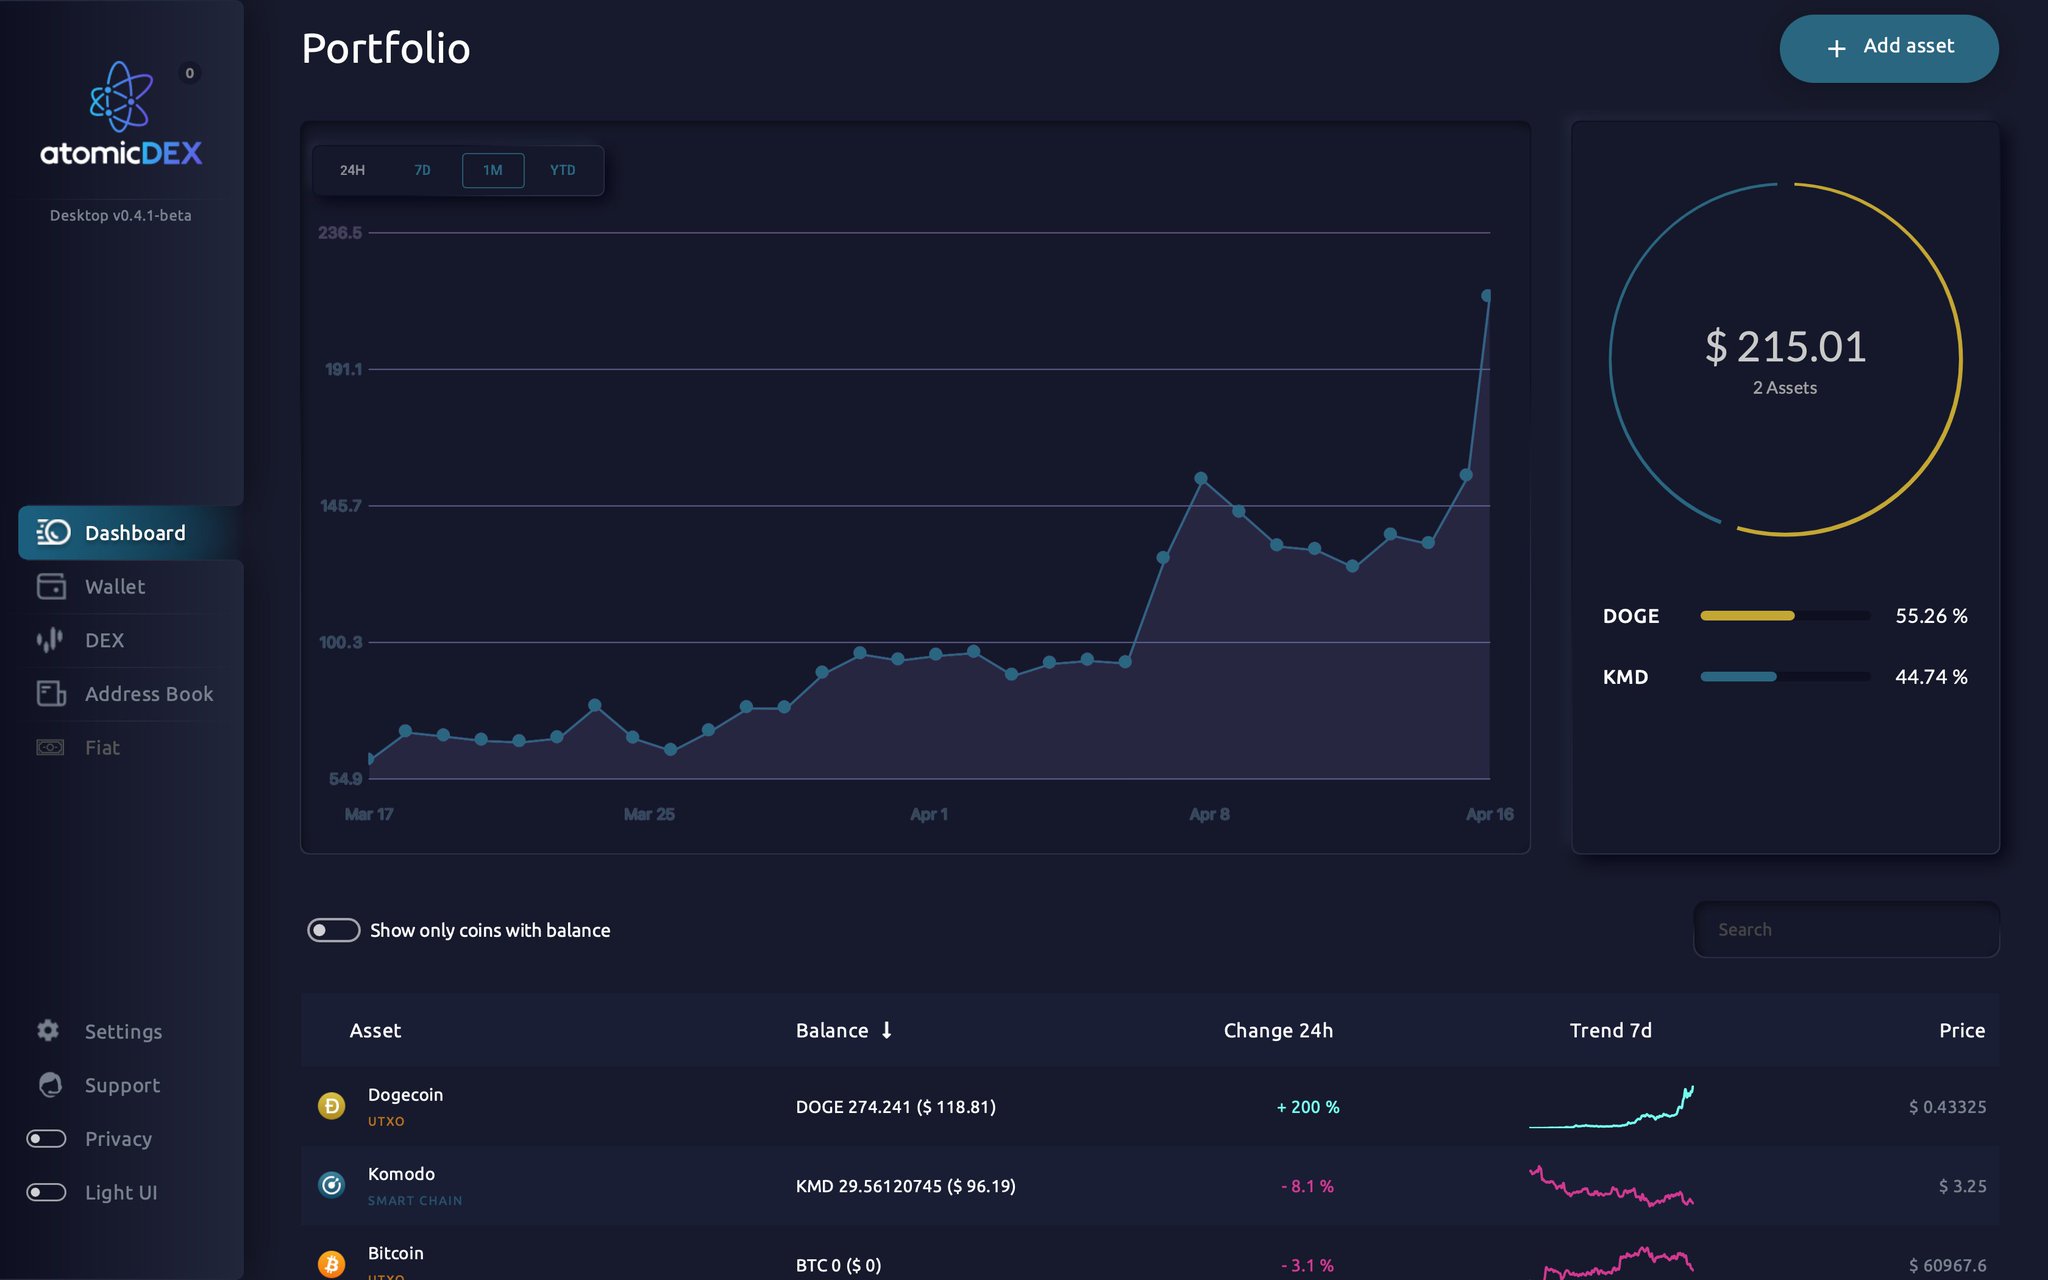Select the 1M chart range

493,170
